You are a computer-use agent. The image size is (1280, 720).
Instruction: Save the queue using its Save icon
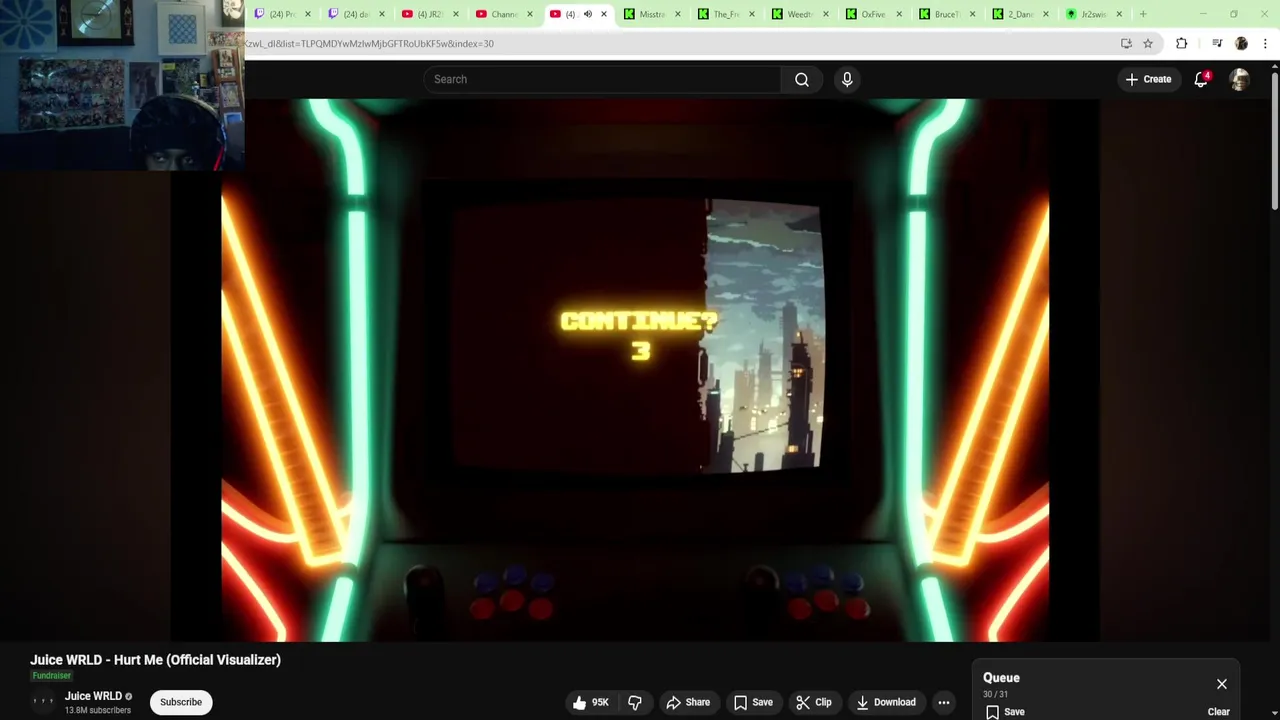click(1004, 712)
